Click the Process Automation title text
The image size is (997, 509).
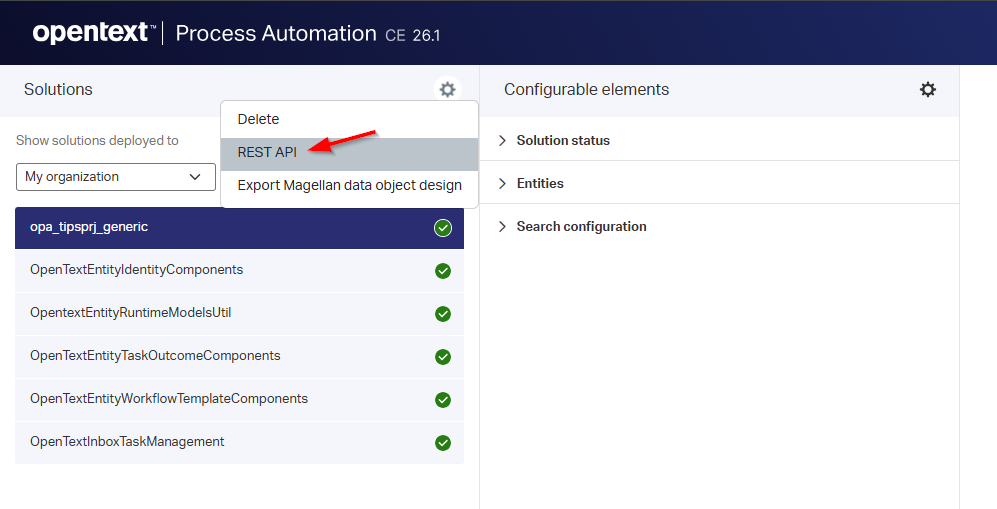(276, 33)
